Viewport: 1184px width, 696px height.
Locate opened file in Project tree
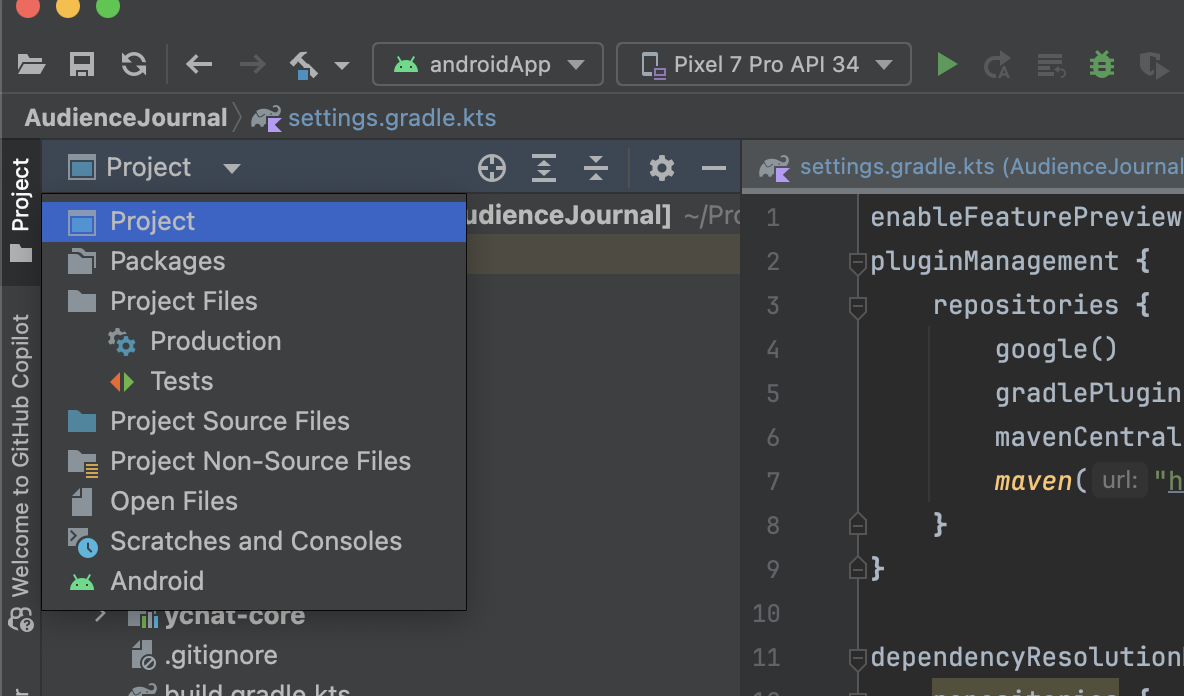492,167
